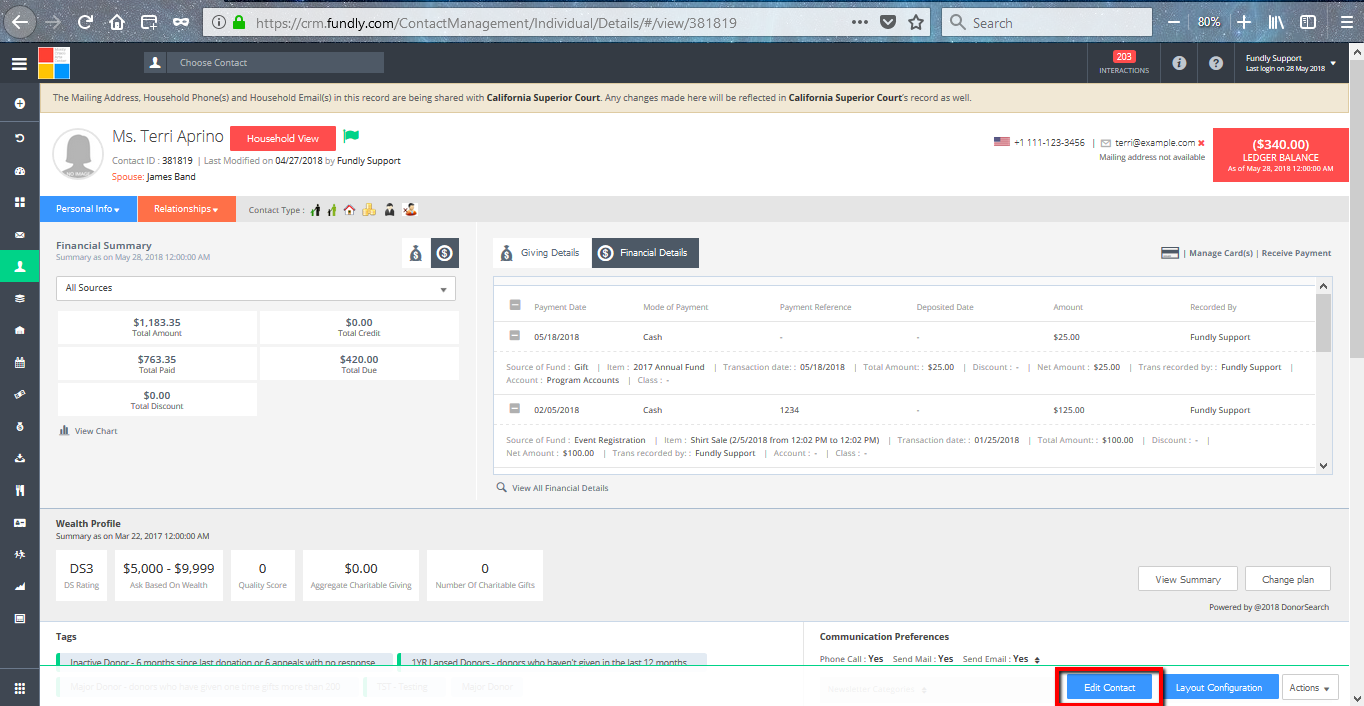Image resolution: width=1364 pixels, height=706 pixels.
Task: Open the stacked layers sidebar icon
Action: [19, 298]
